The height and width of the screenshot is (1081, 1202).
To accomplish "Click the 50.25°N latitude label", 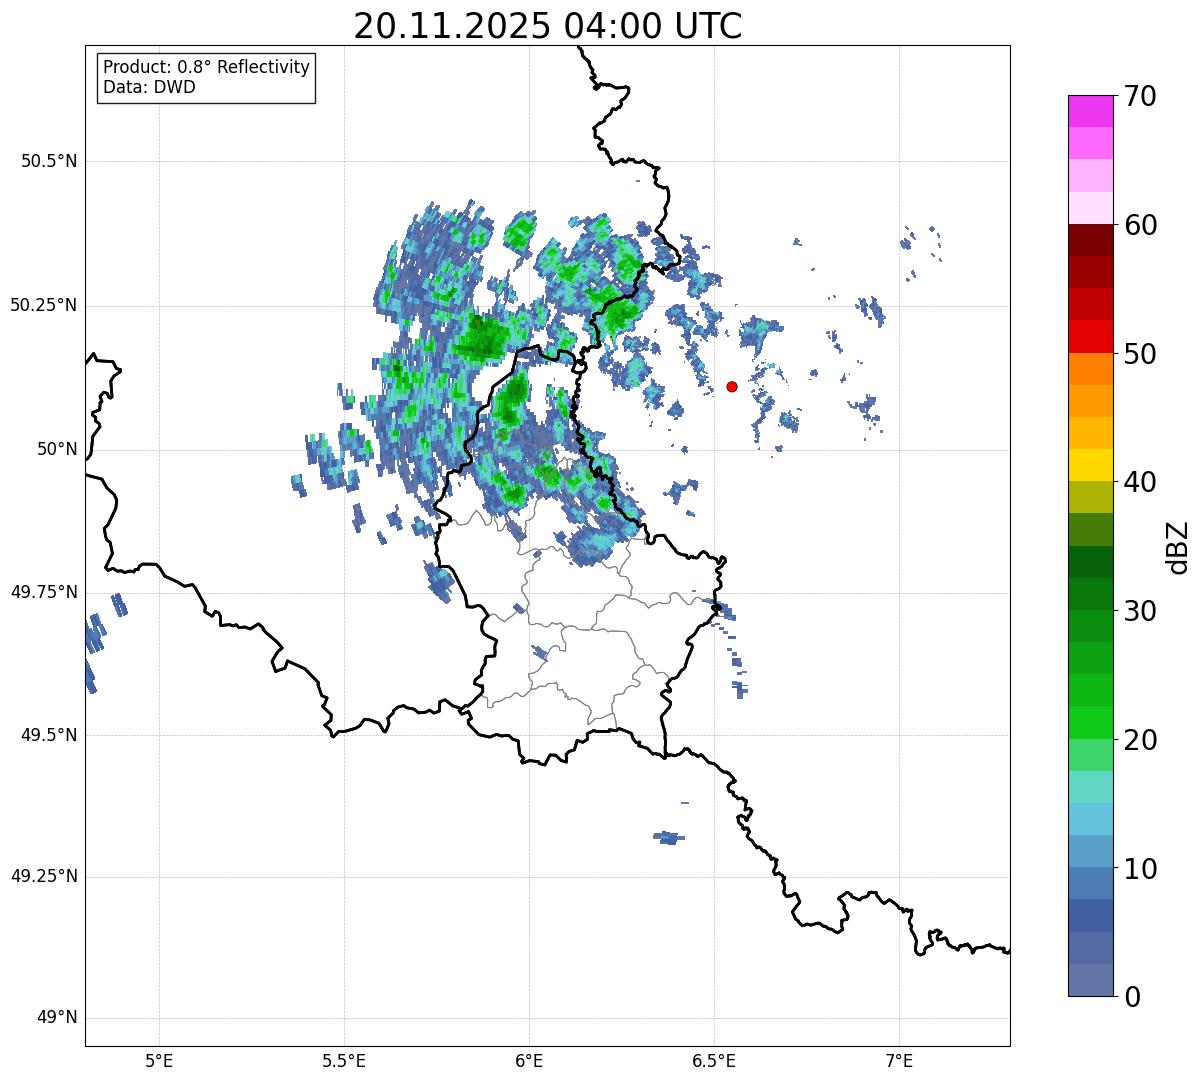I will pyautogui.click(x=44, y=305).
